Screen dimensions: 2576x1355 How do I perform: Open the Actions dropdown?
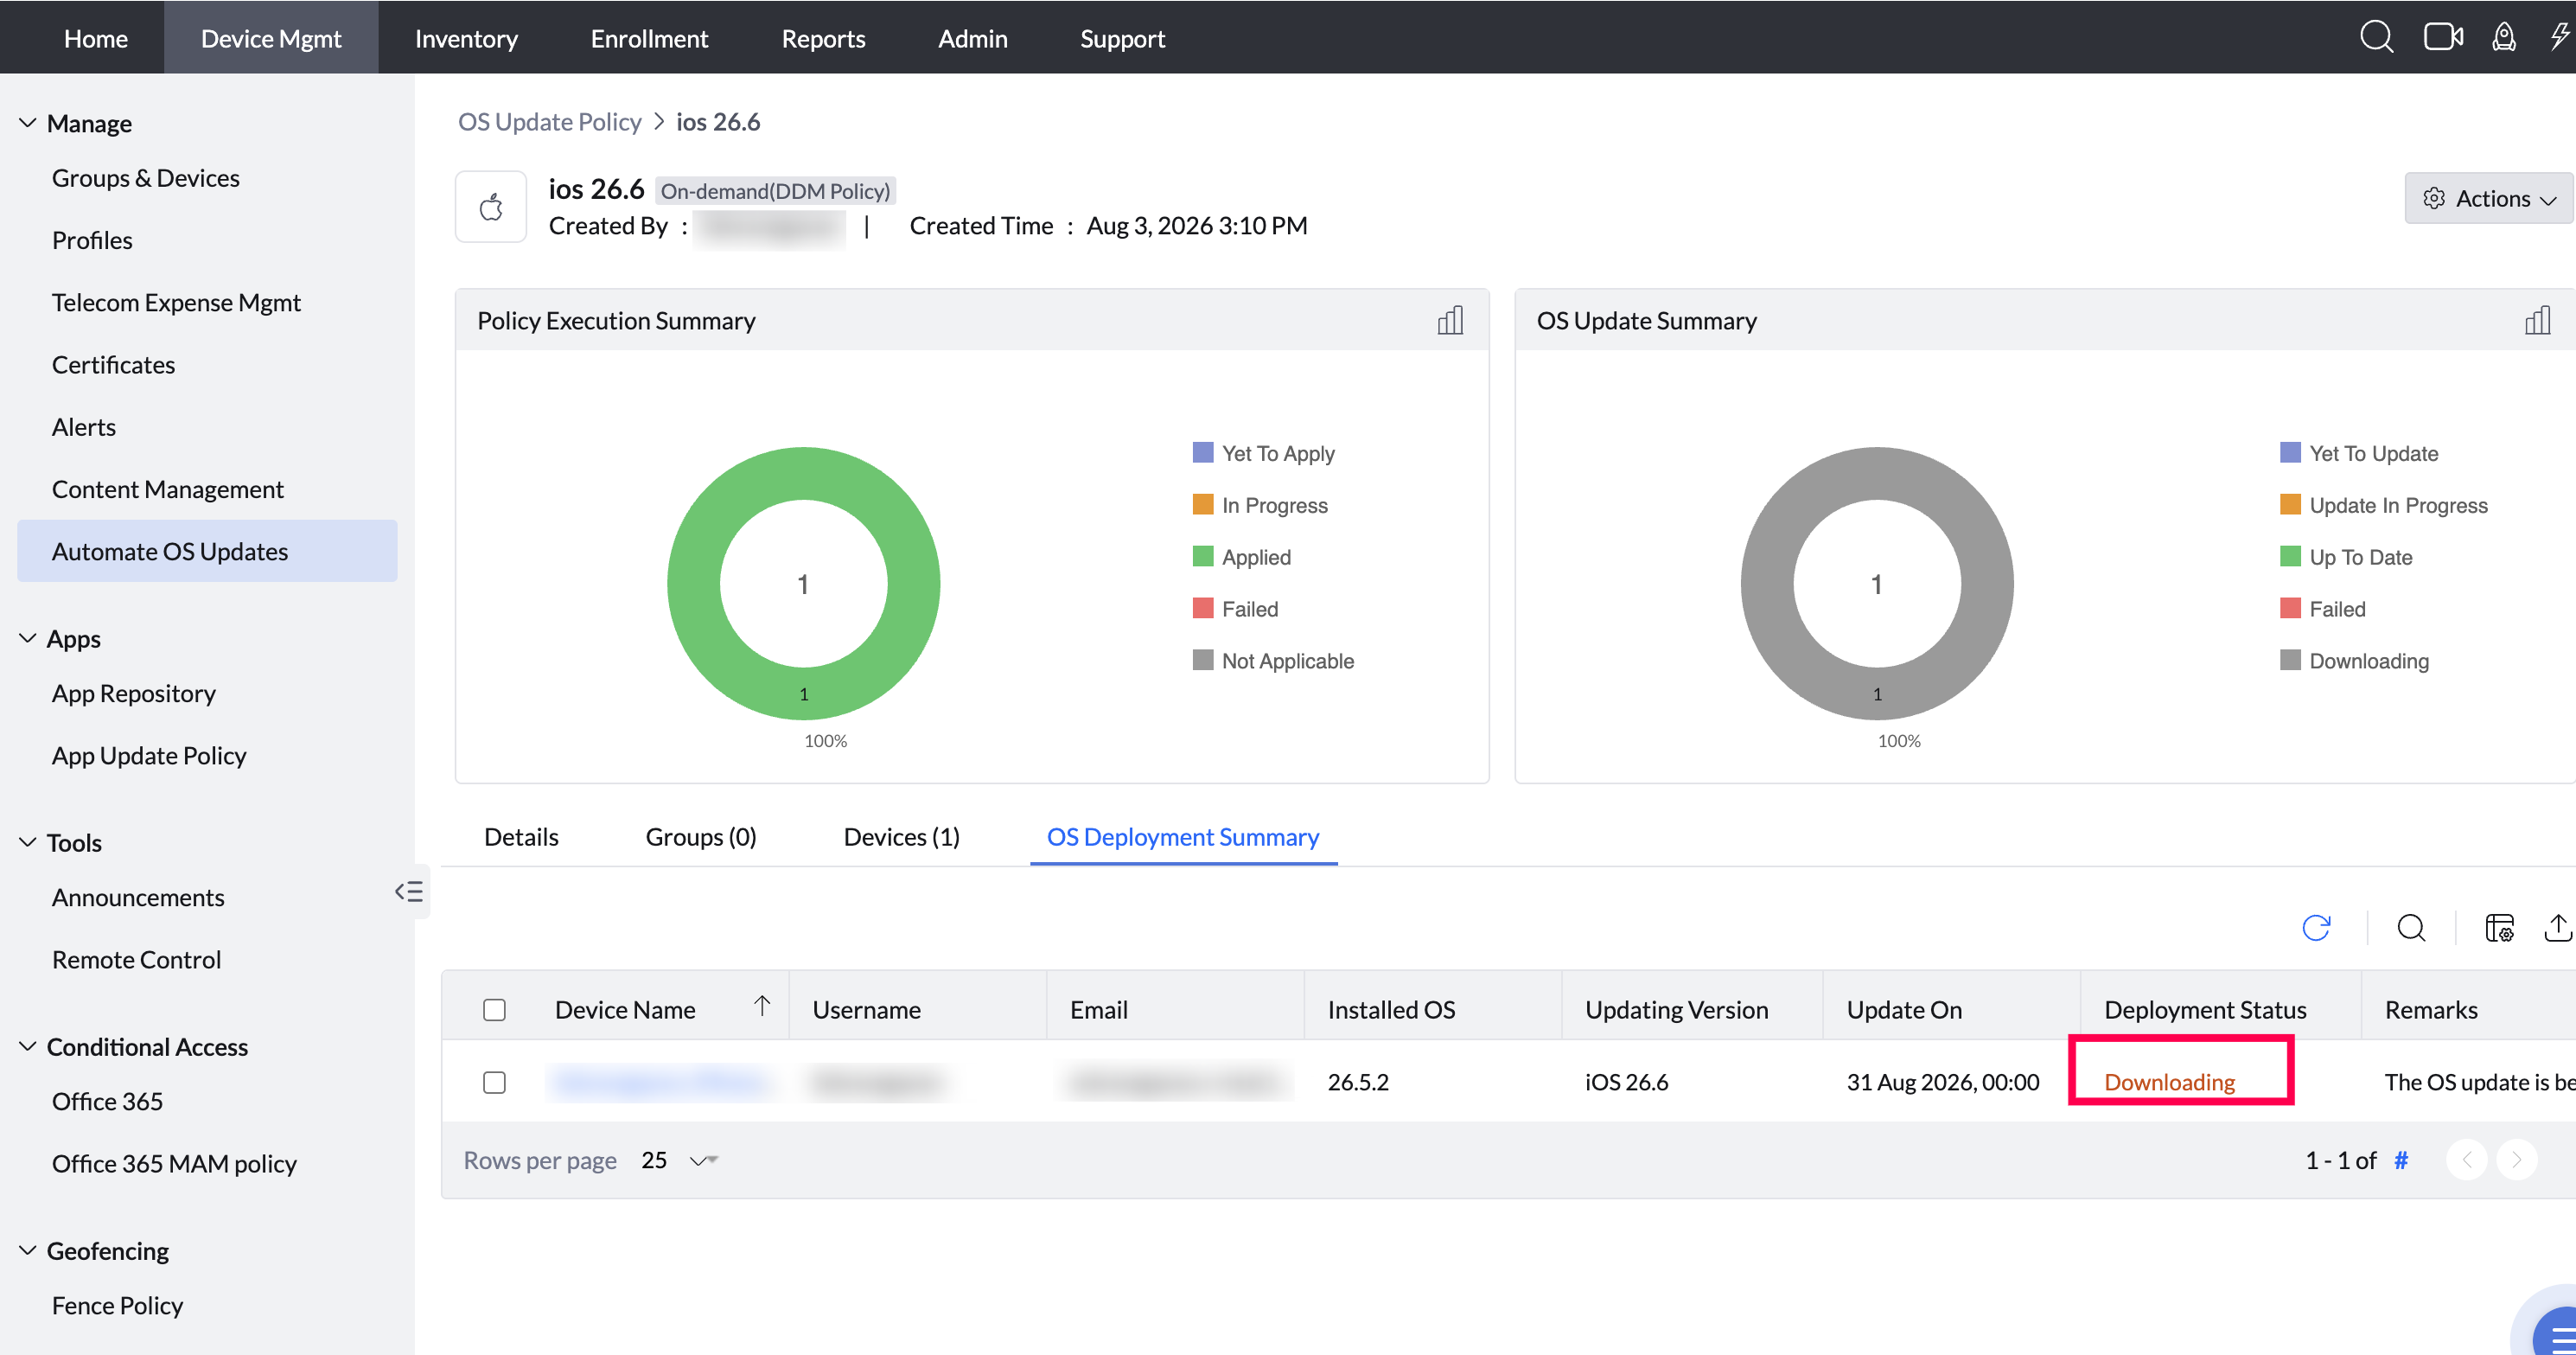click(x=2488, y=198)
